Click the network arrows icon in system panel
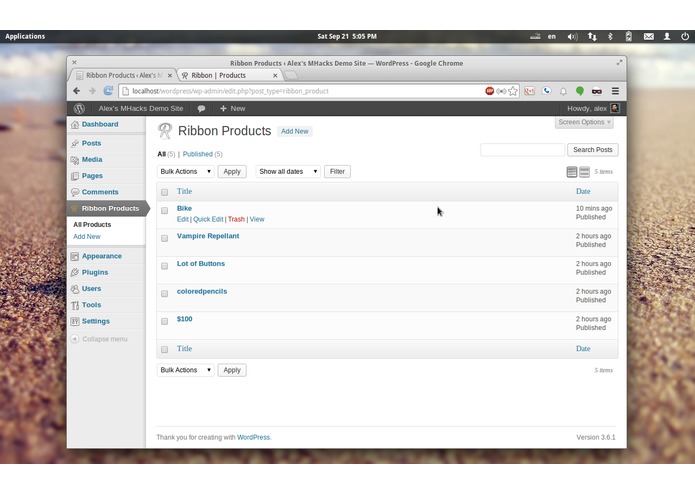 pos(592,36)
